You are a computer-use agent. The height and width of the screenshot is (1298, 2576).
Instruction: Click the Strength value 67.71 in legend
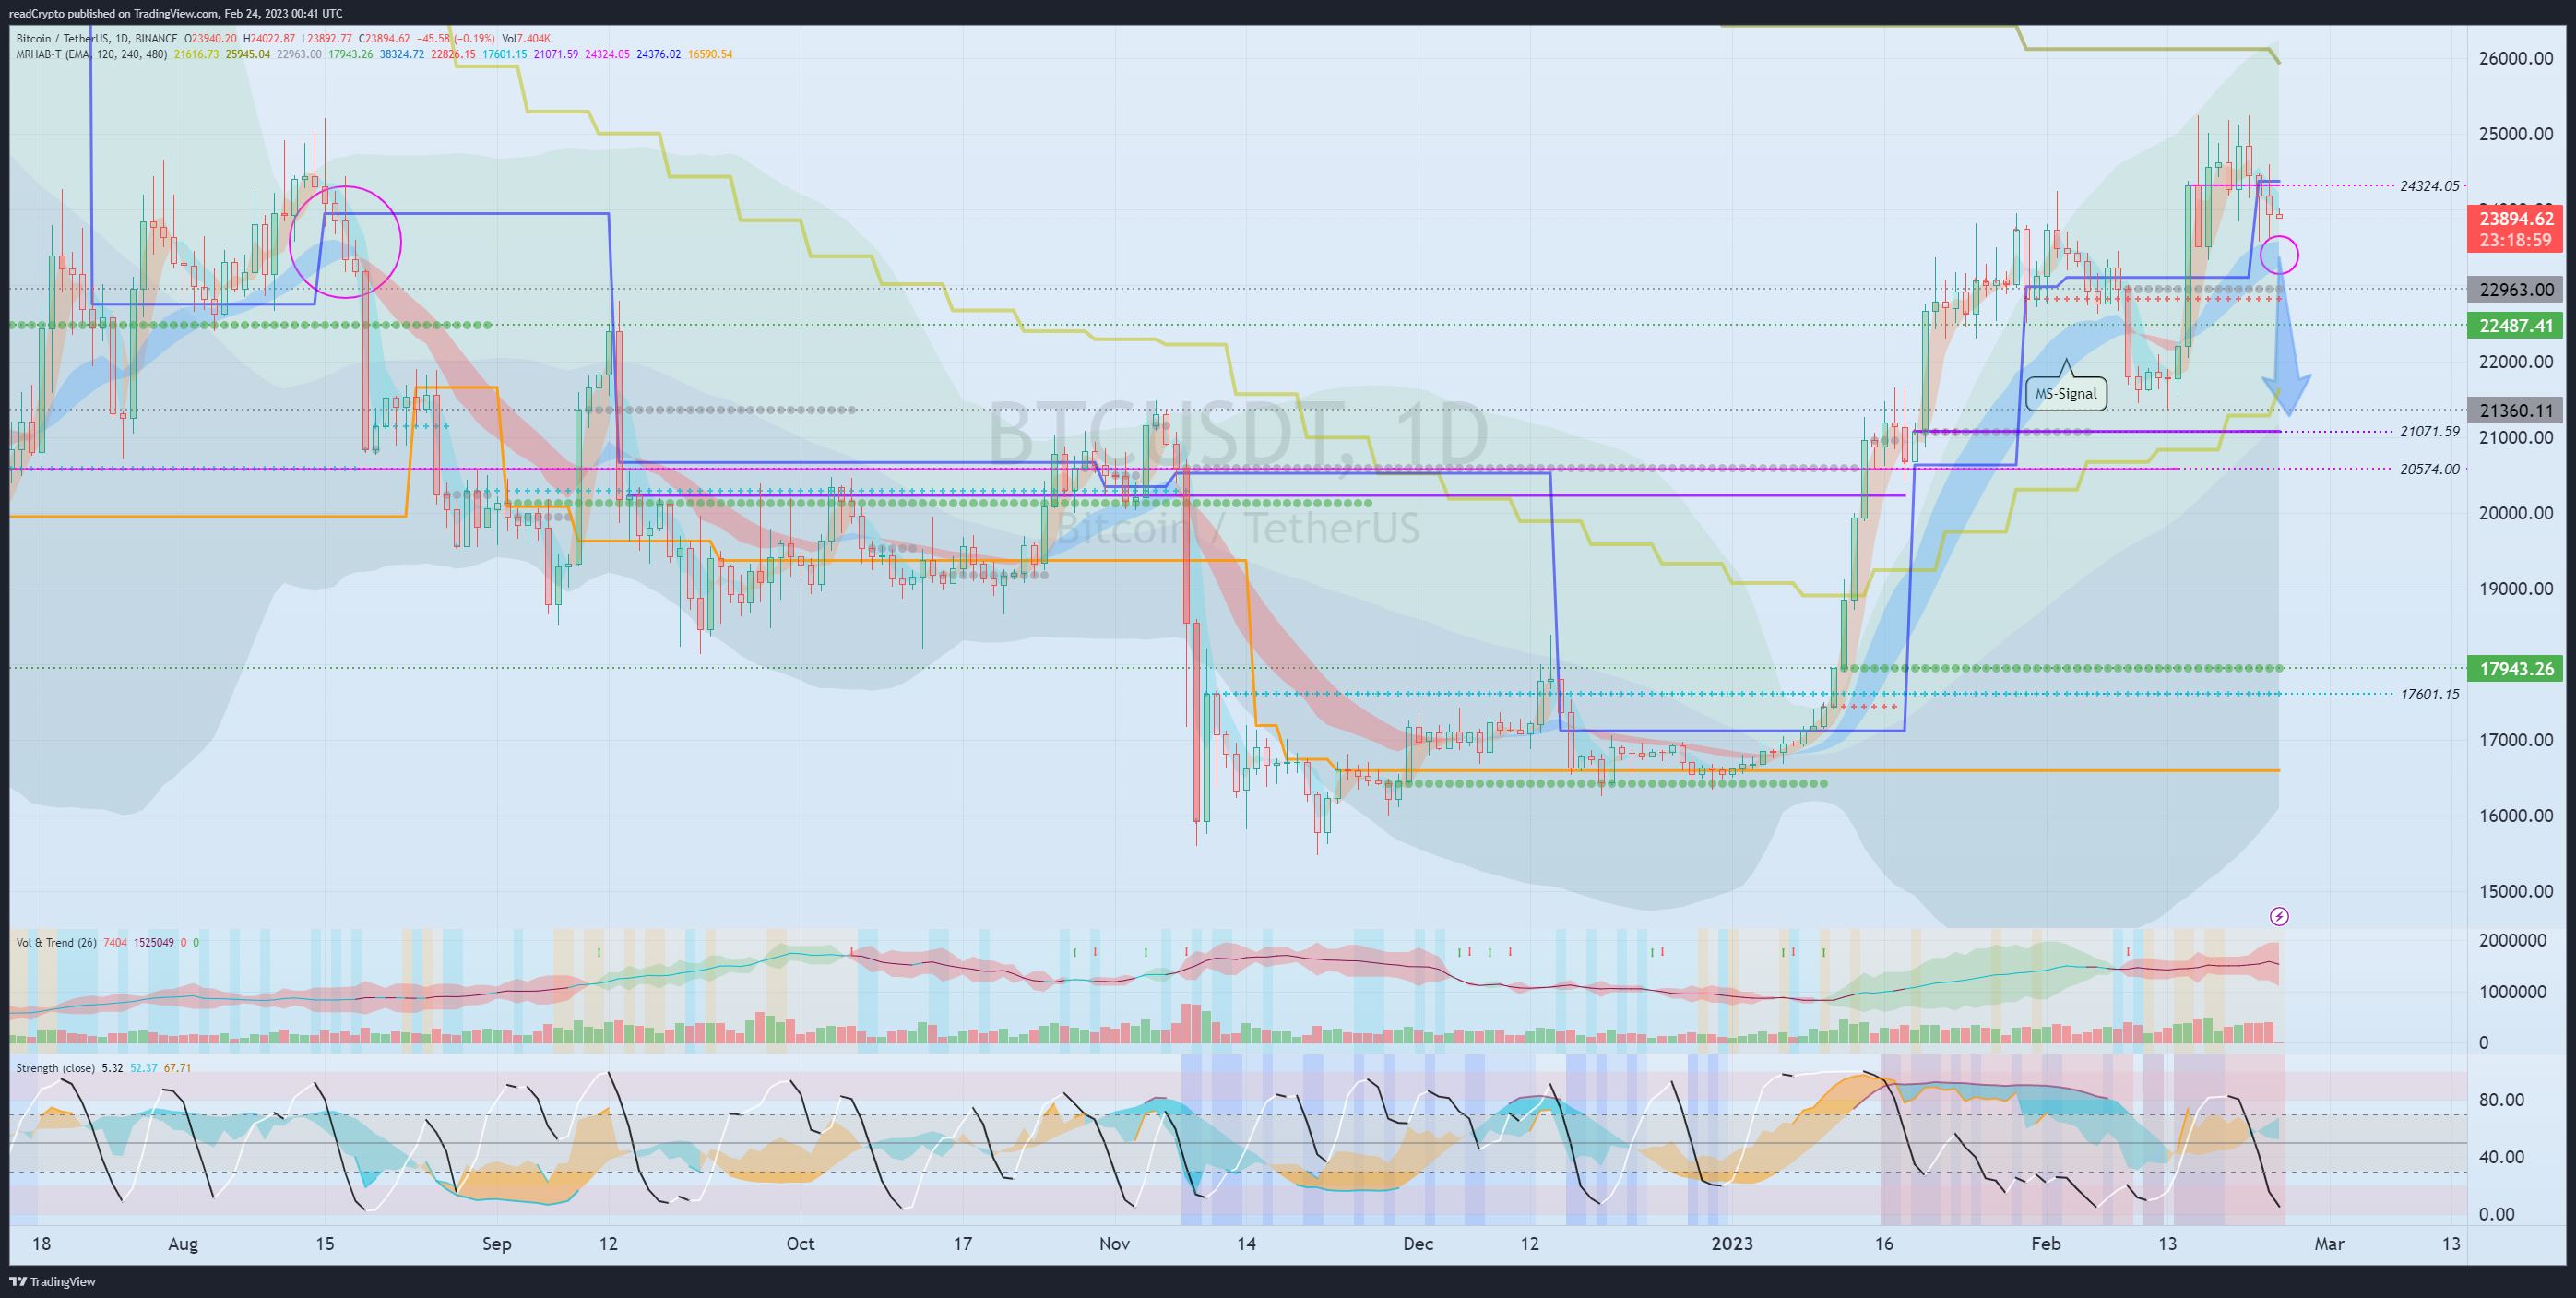(x=178, y=1068)
